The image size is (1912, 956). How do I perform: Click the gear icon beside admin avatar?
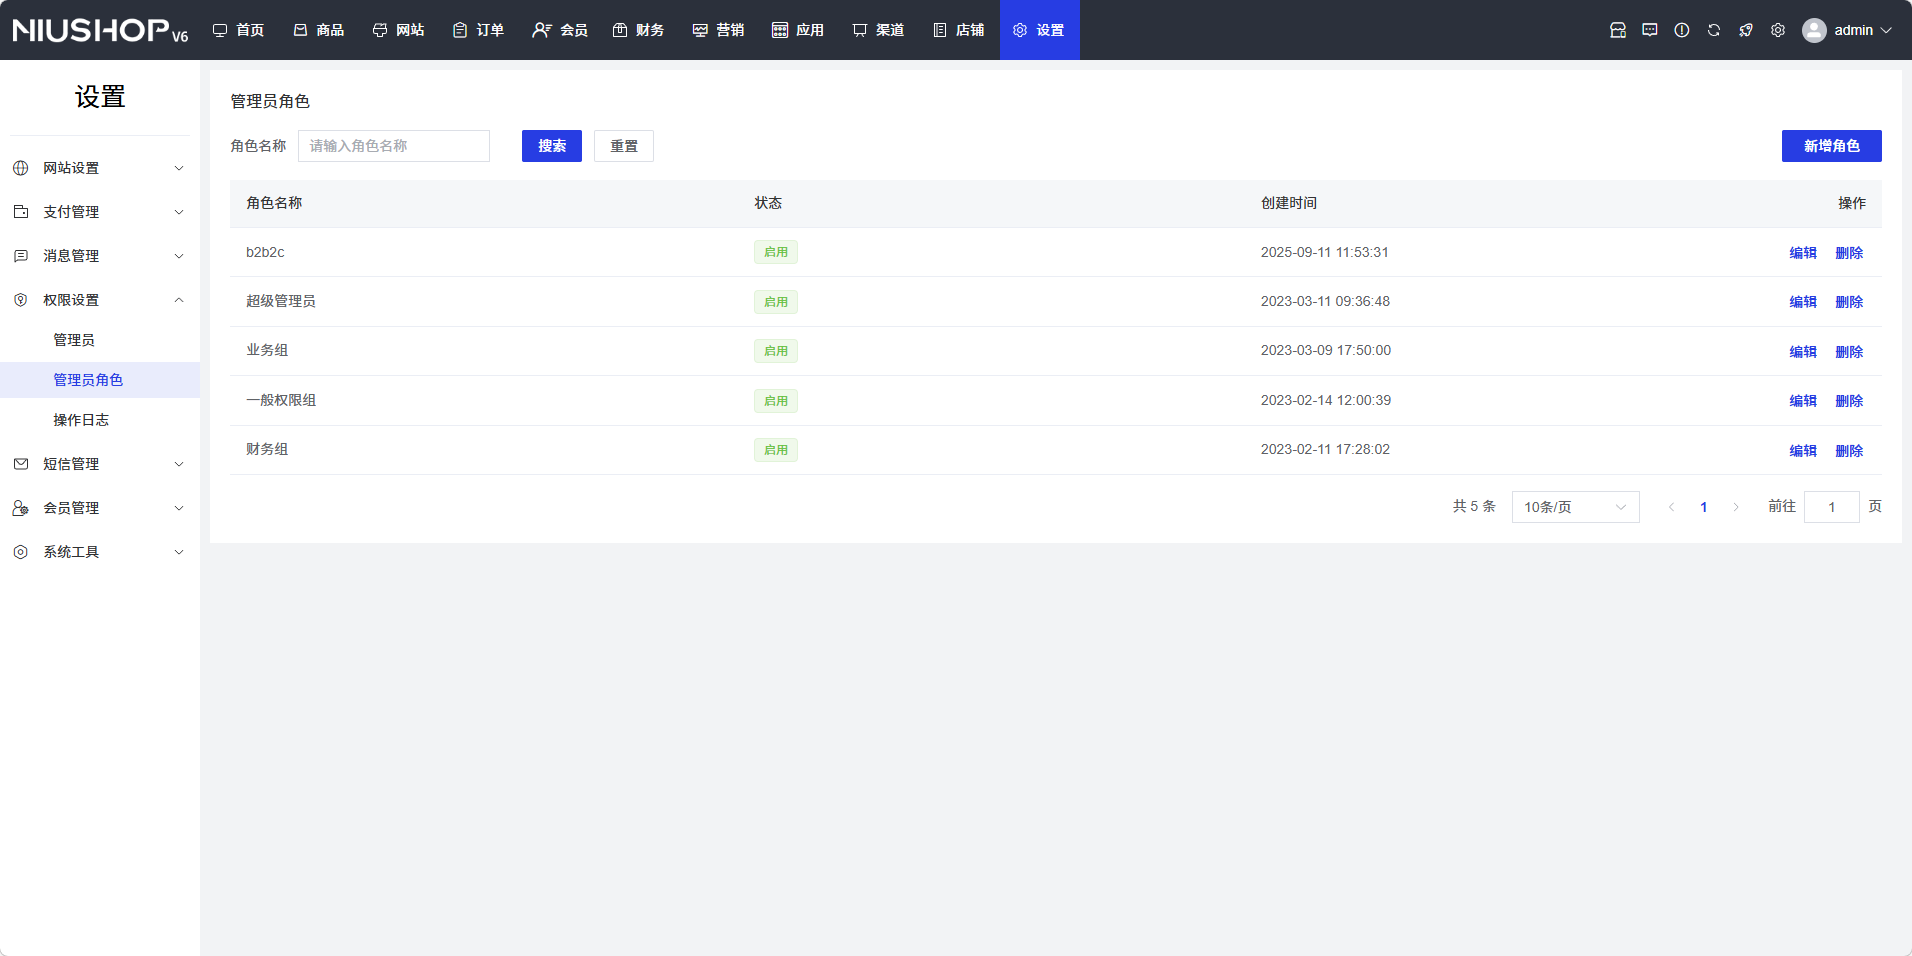pyautogui.click(x=1778, y=30)
